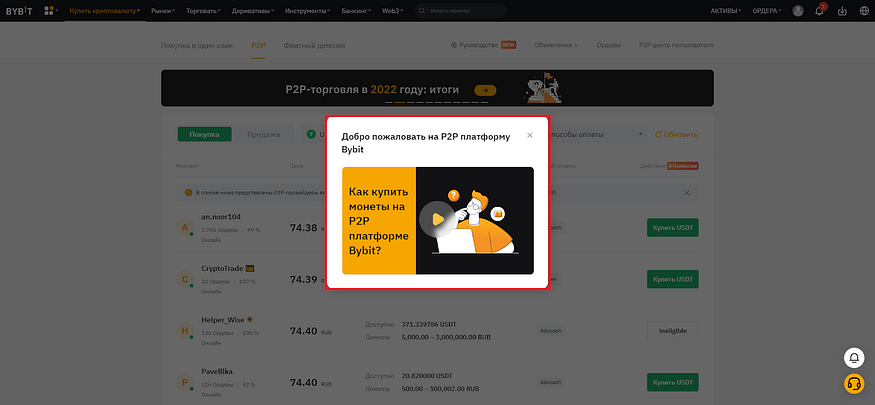The width and height of the screenshot is (875, 405).
Task: Switch to Покупка в один клик tab
Action: [197, 45]
